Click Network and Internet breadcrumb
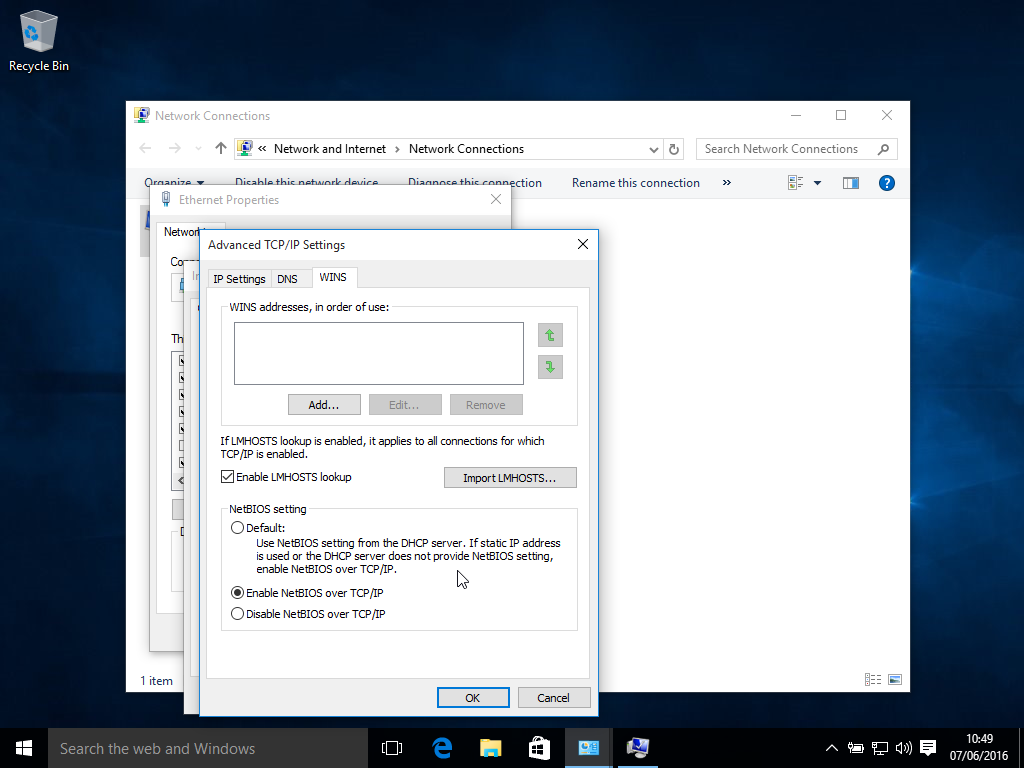The width and height of the screenshot is (1024, 768). [x=330, y=149]
